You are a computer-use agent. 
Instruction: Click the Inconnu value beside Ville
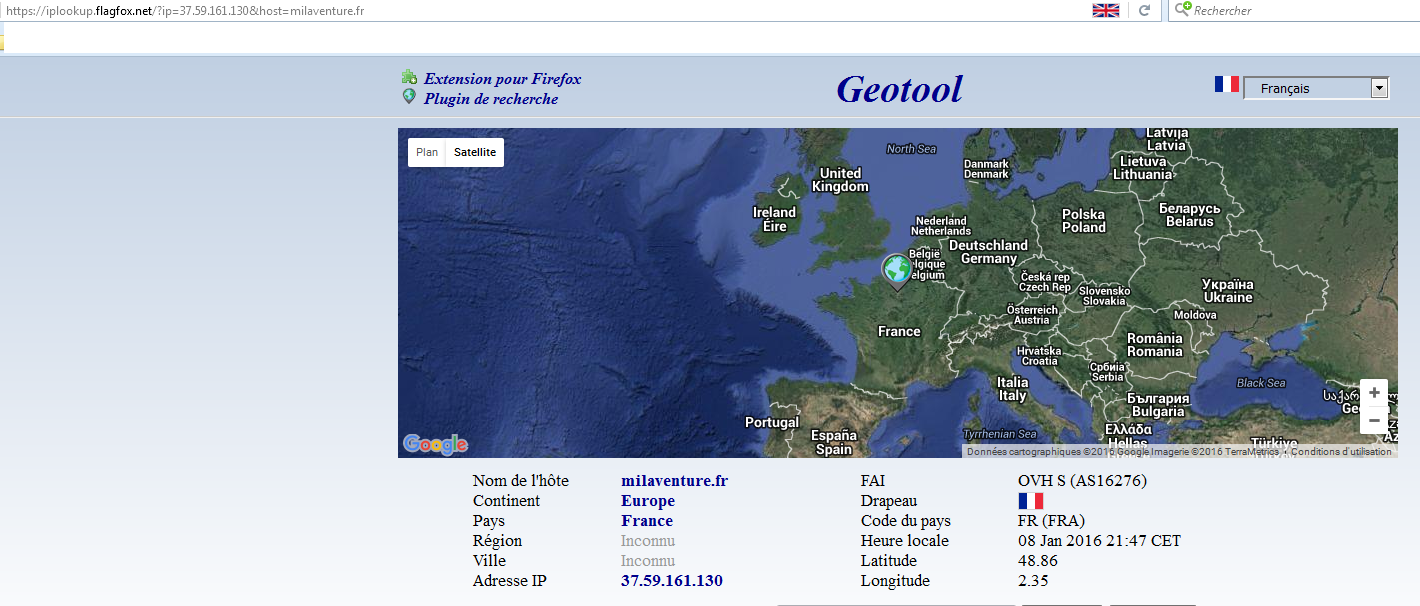[648, 561]
